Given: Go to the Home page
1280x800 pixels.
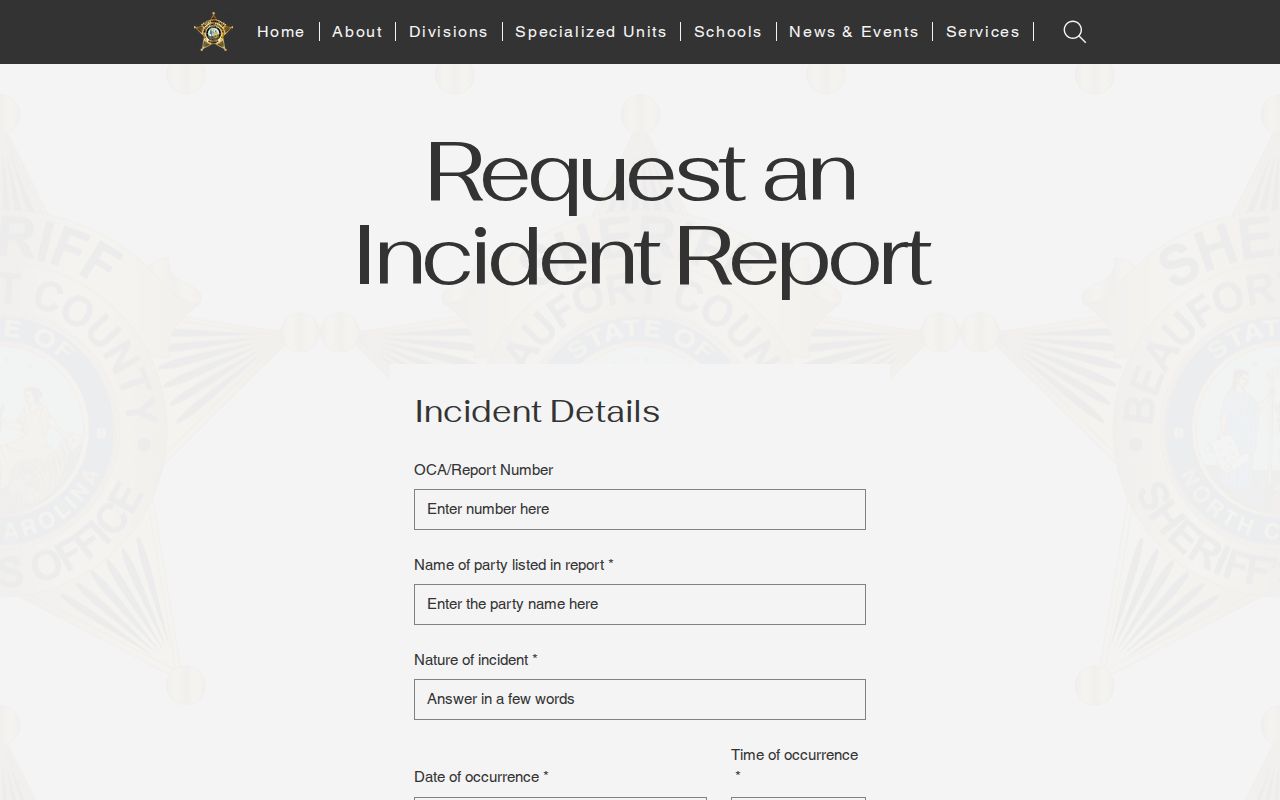Looking at the screenshot, I should point(281,32).
